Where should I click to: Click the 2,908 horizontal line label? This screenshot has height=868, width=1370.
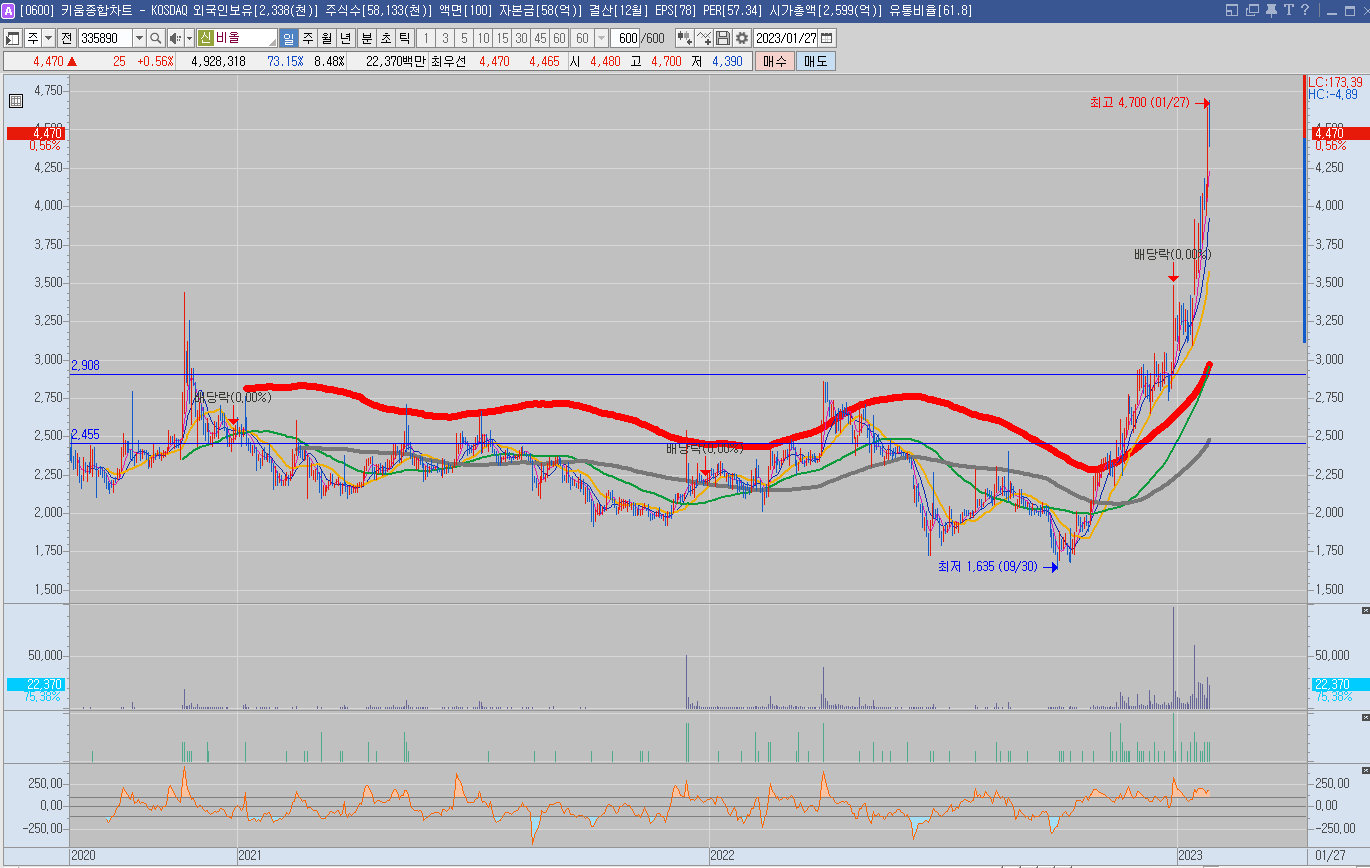(x=85, y=366)
